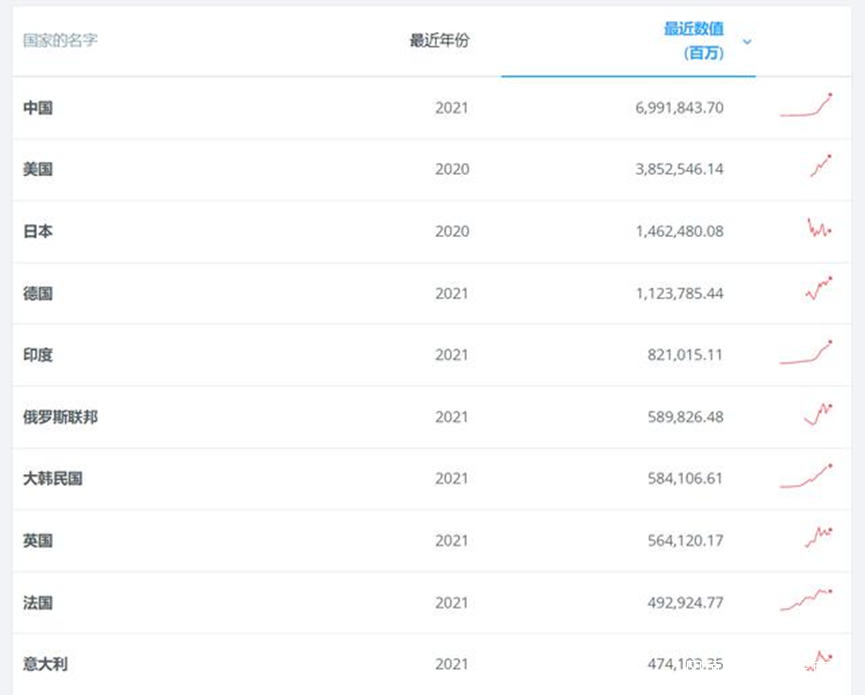This screenshot has width=865, height=695.
Task: Open the 印度 country link
Action: (38, 355)
